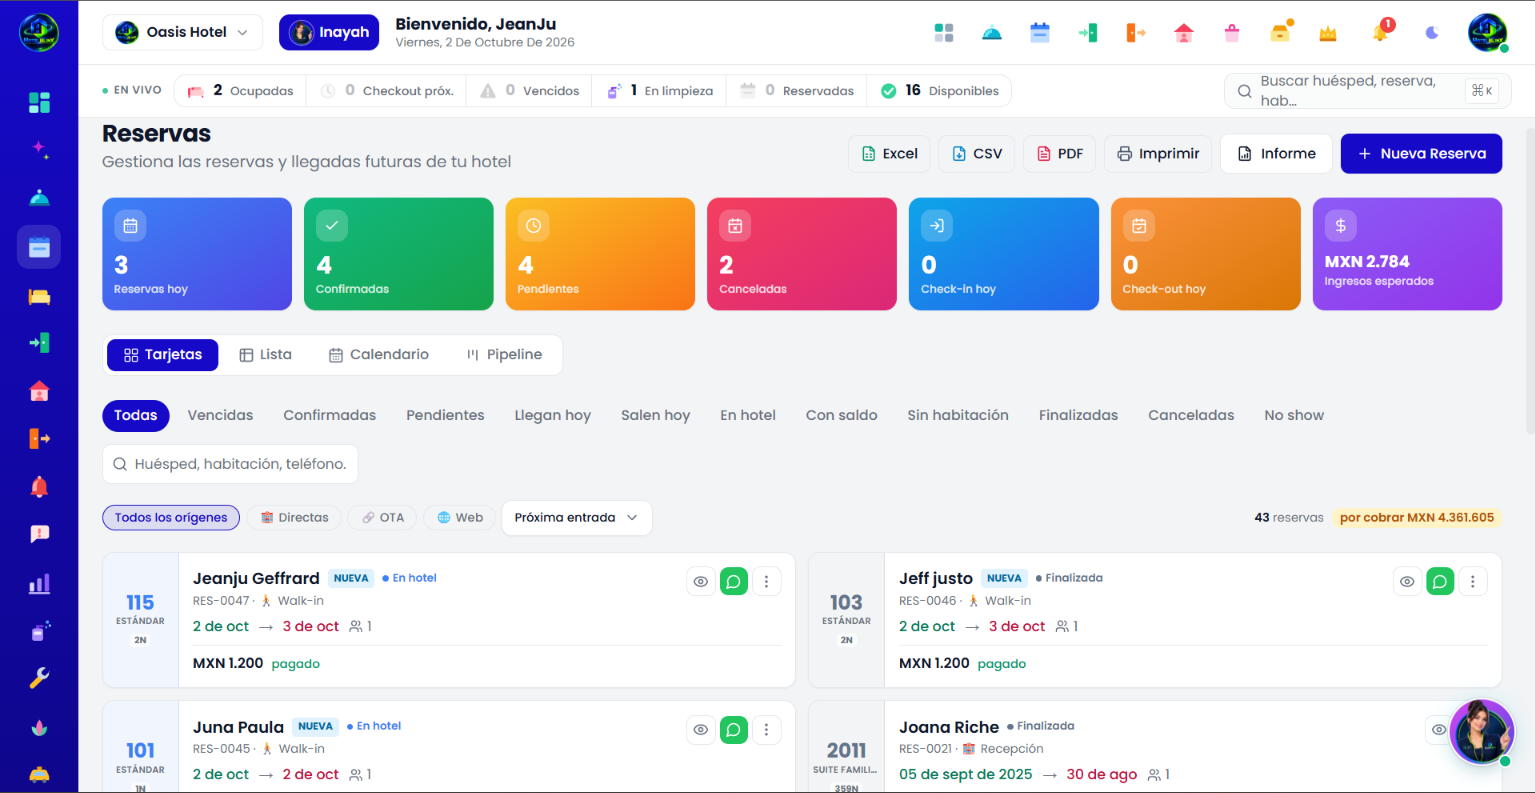Open more options menu for Jeanju Geffrard

pyautogui.click(x=766, y=581)
